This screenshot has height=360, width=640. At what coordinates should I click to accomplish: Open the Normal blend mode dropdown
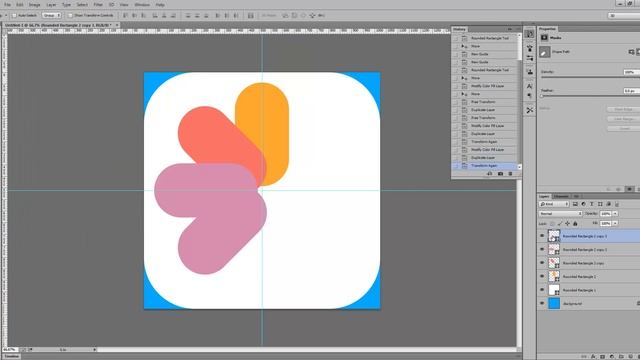coord(560,213)
